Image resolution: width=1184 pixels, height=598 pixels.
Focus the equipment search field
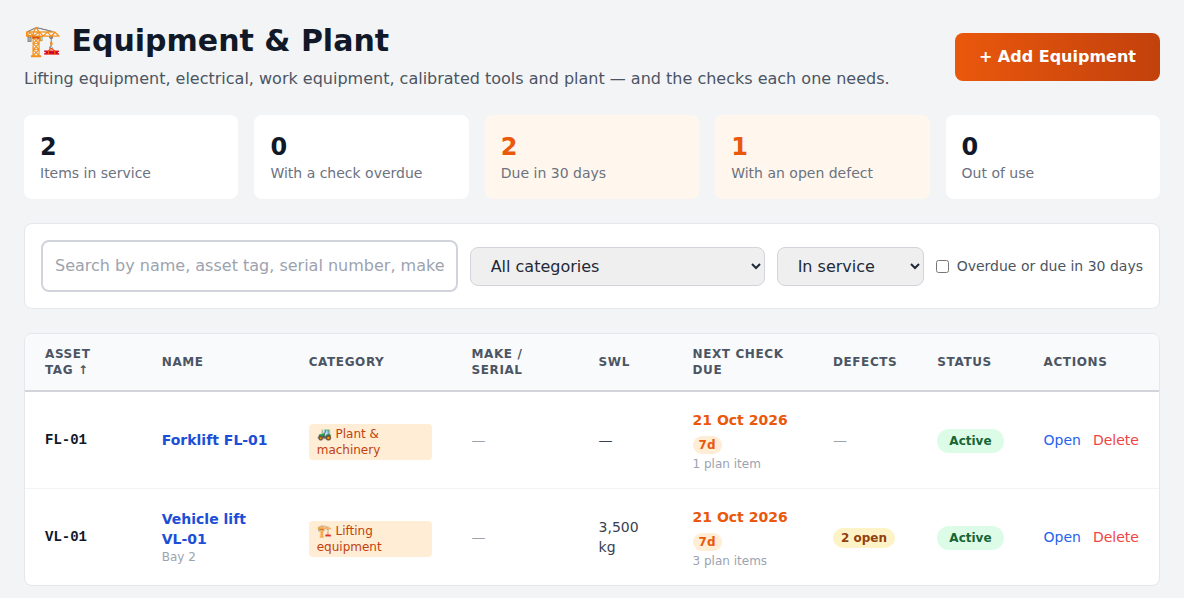pos(249,266)
